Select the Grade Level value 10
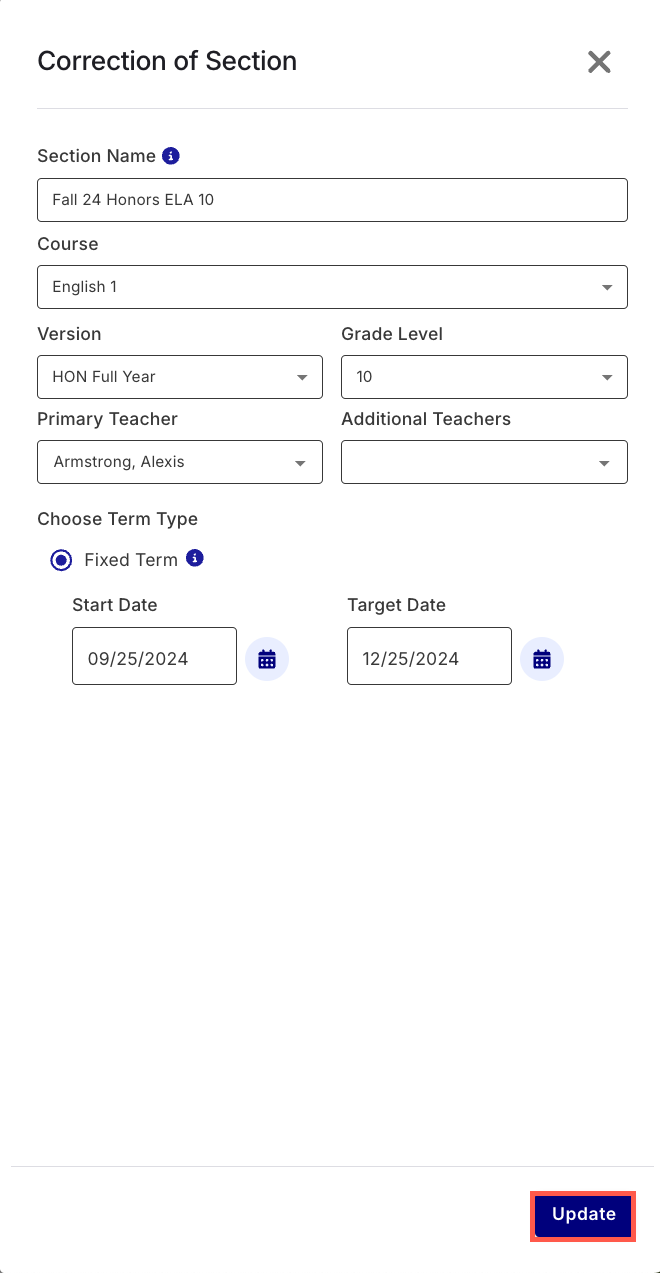The image size is (660, 1273). (484, 377)
